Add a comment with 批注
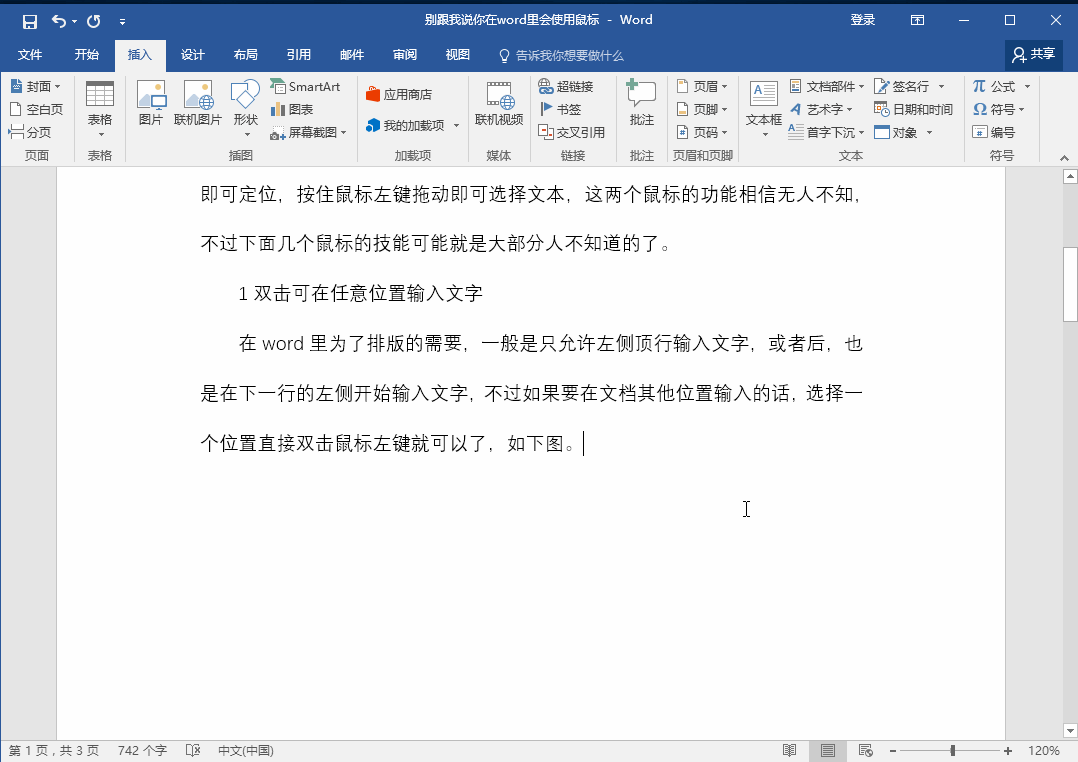The image size is (1078, 762). [x=641, y=103]
